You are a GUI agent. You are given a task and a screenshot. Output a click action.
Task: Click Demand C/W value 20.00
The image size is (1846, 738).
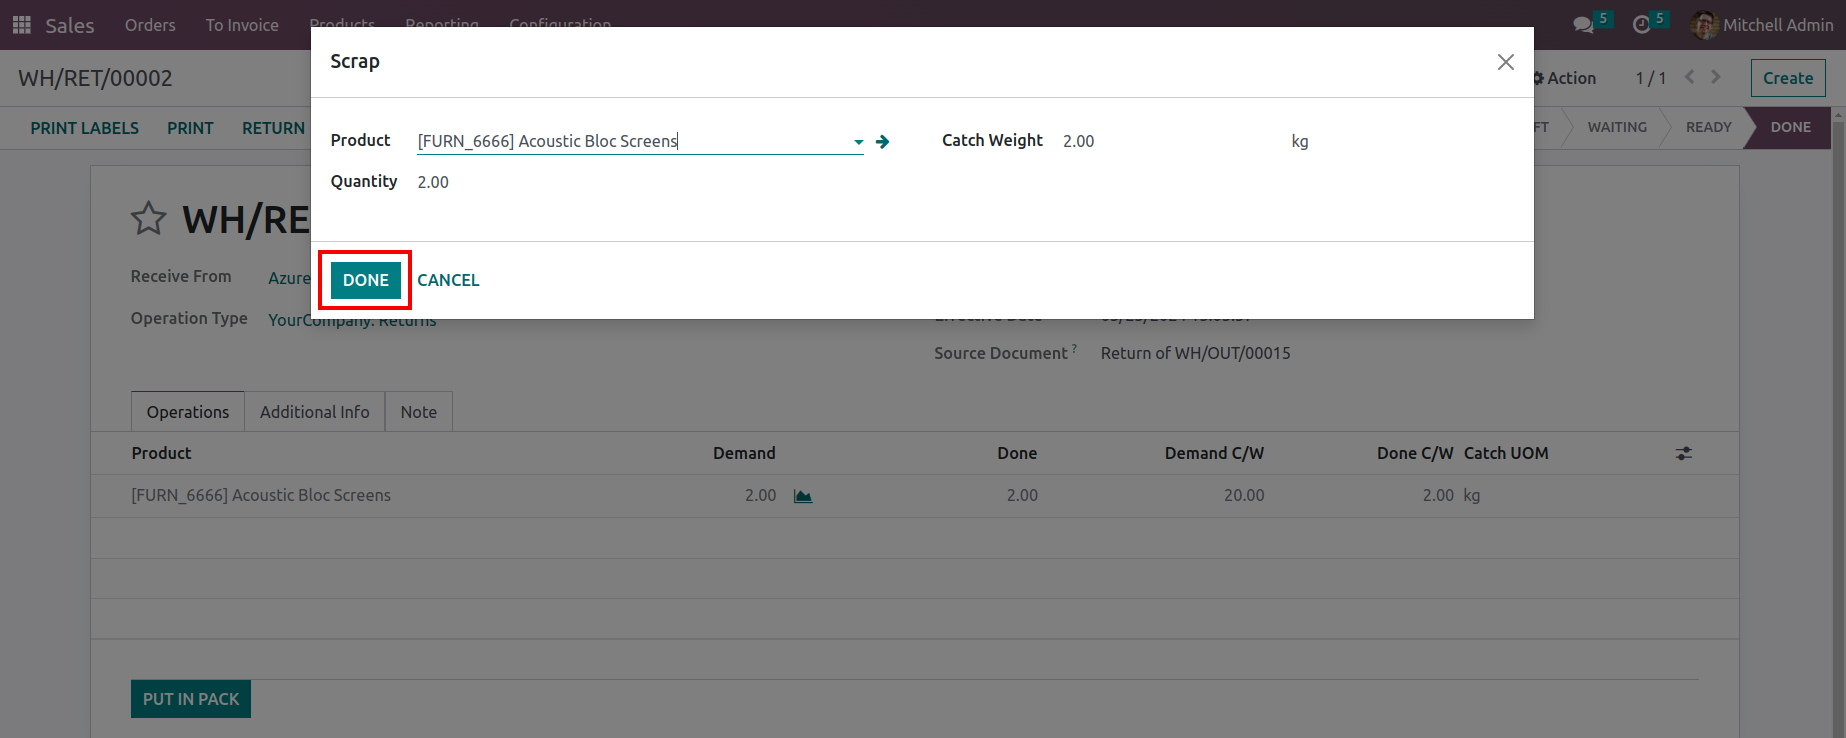1244,496
